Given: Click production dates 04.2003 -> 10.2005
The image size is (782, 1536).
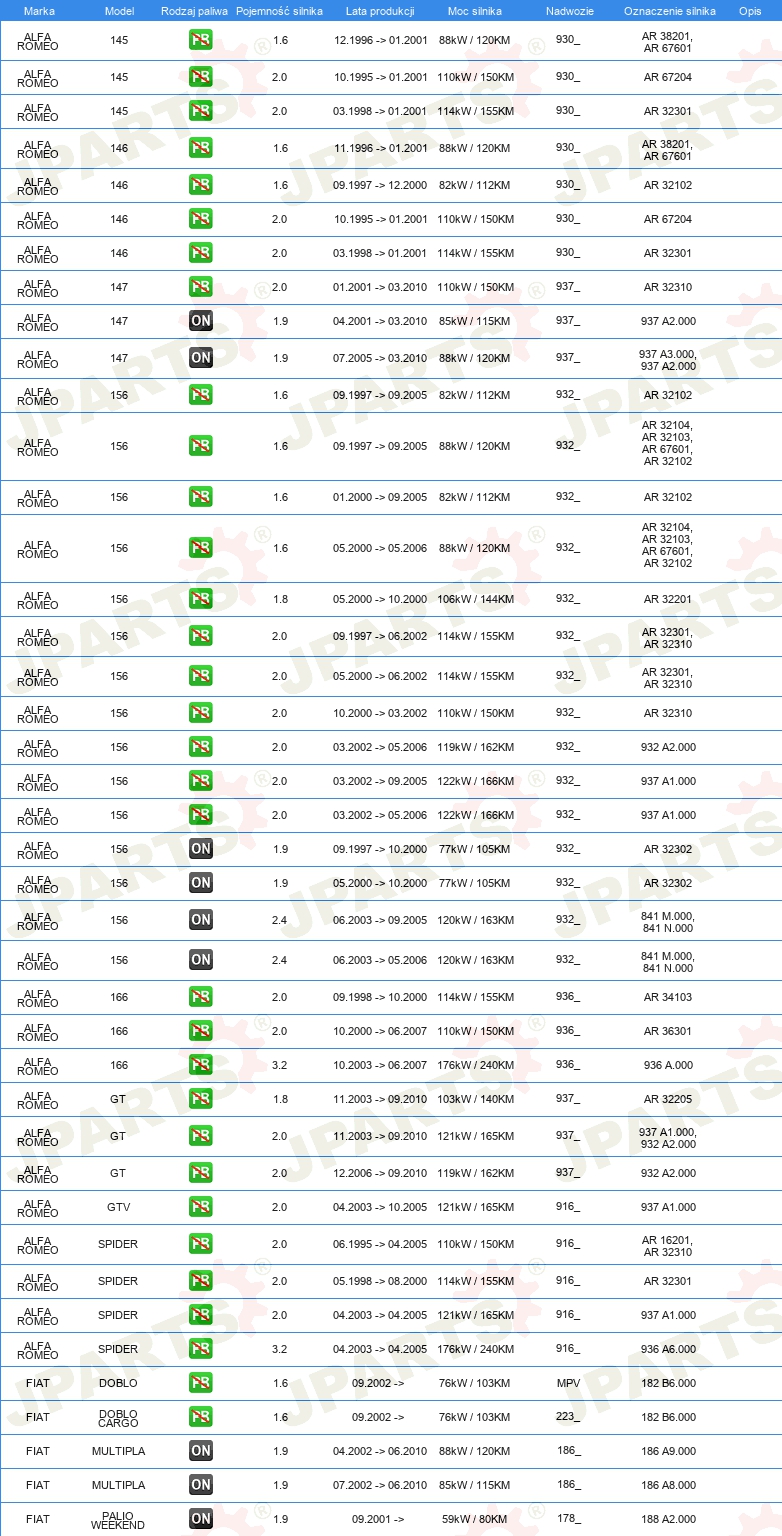Looking at the screenshot, I should tap(380, 1207).
